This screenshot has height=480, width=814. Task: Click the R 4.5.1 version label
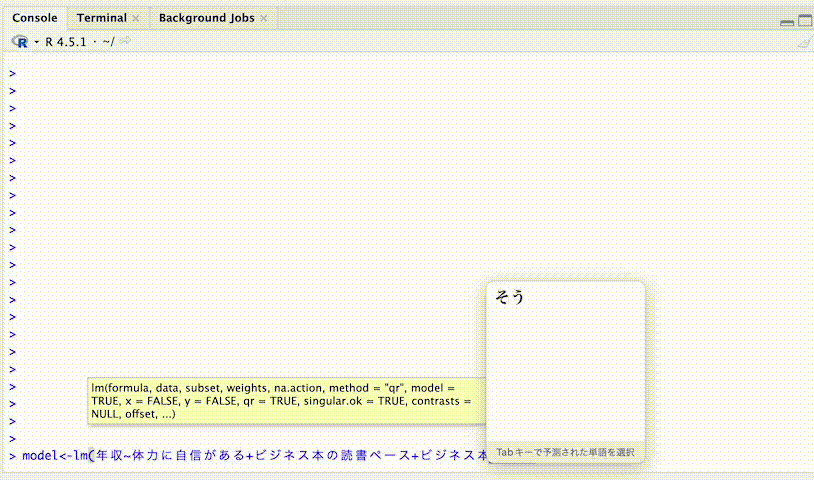click(68, 42)
